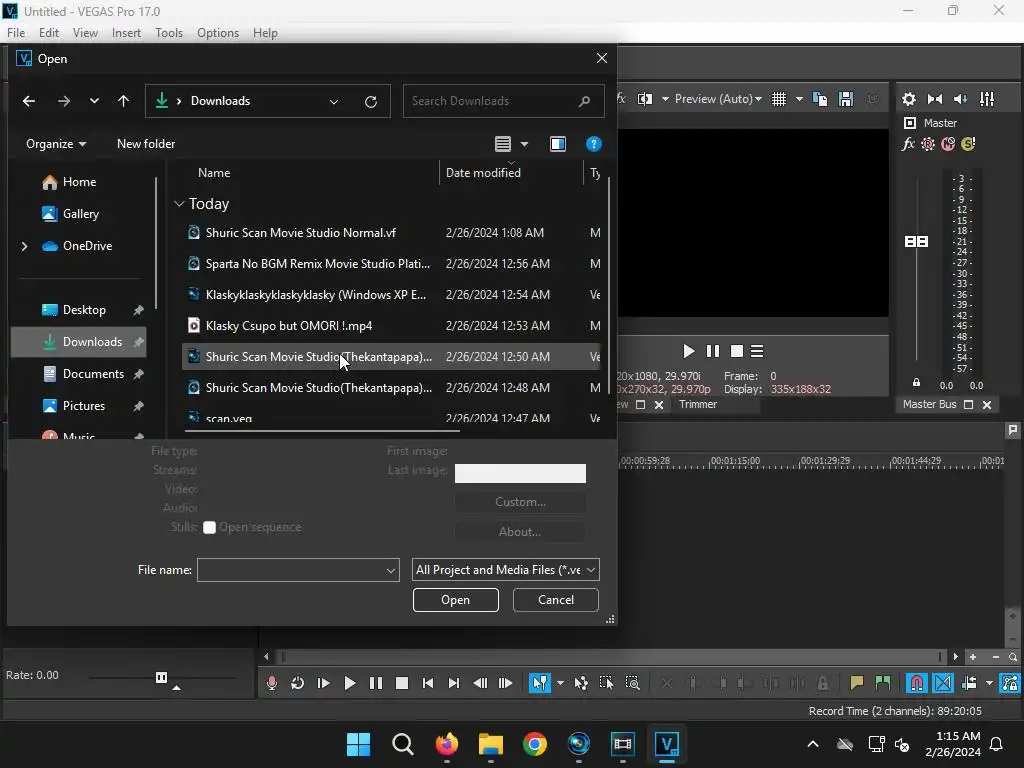This screenshot has height=768, width=1024.
Task: Click New folder in the dialog
Action: 146,144
